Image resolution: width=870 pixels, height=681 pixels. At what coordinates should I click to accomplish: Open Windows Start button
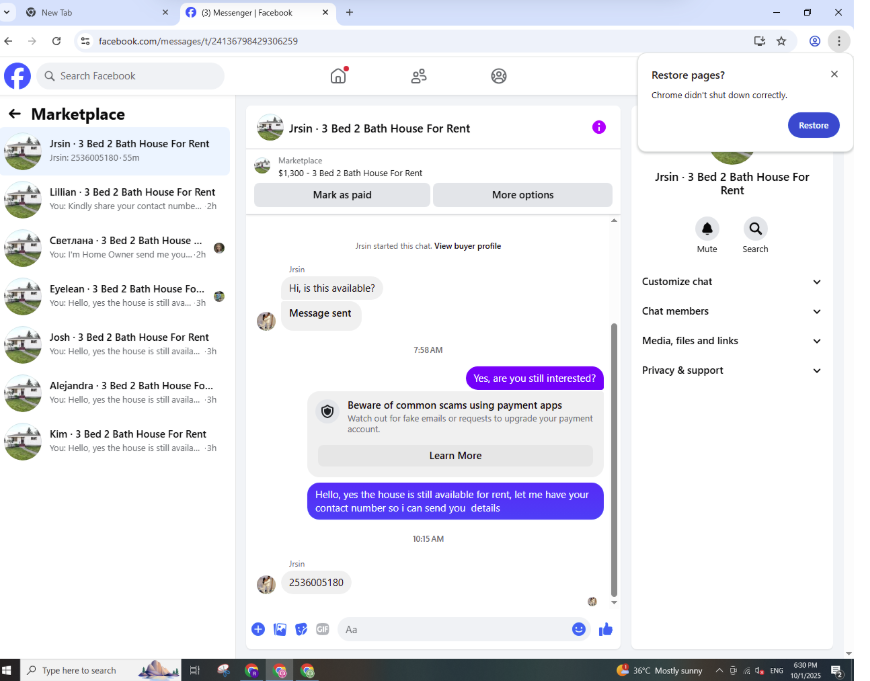pos(7,670)
